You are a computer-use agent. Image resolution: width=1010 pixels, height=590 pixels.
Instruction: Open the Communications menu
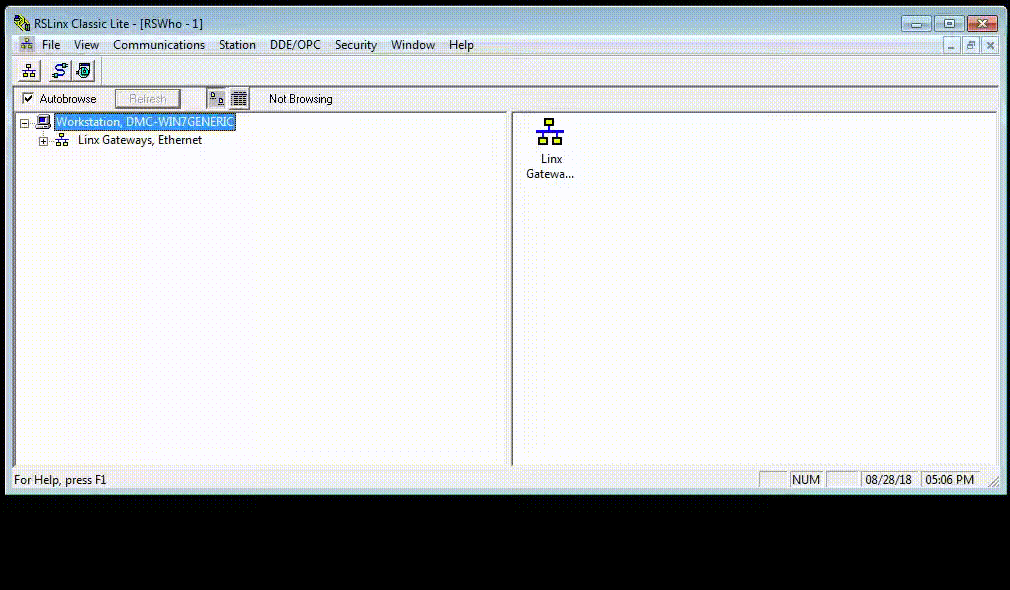pyautogui.click(x=159, y=44)
